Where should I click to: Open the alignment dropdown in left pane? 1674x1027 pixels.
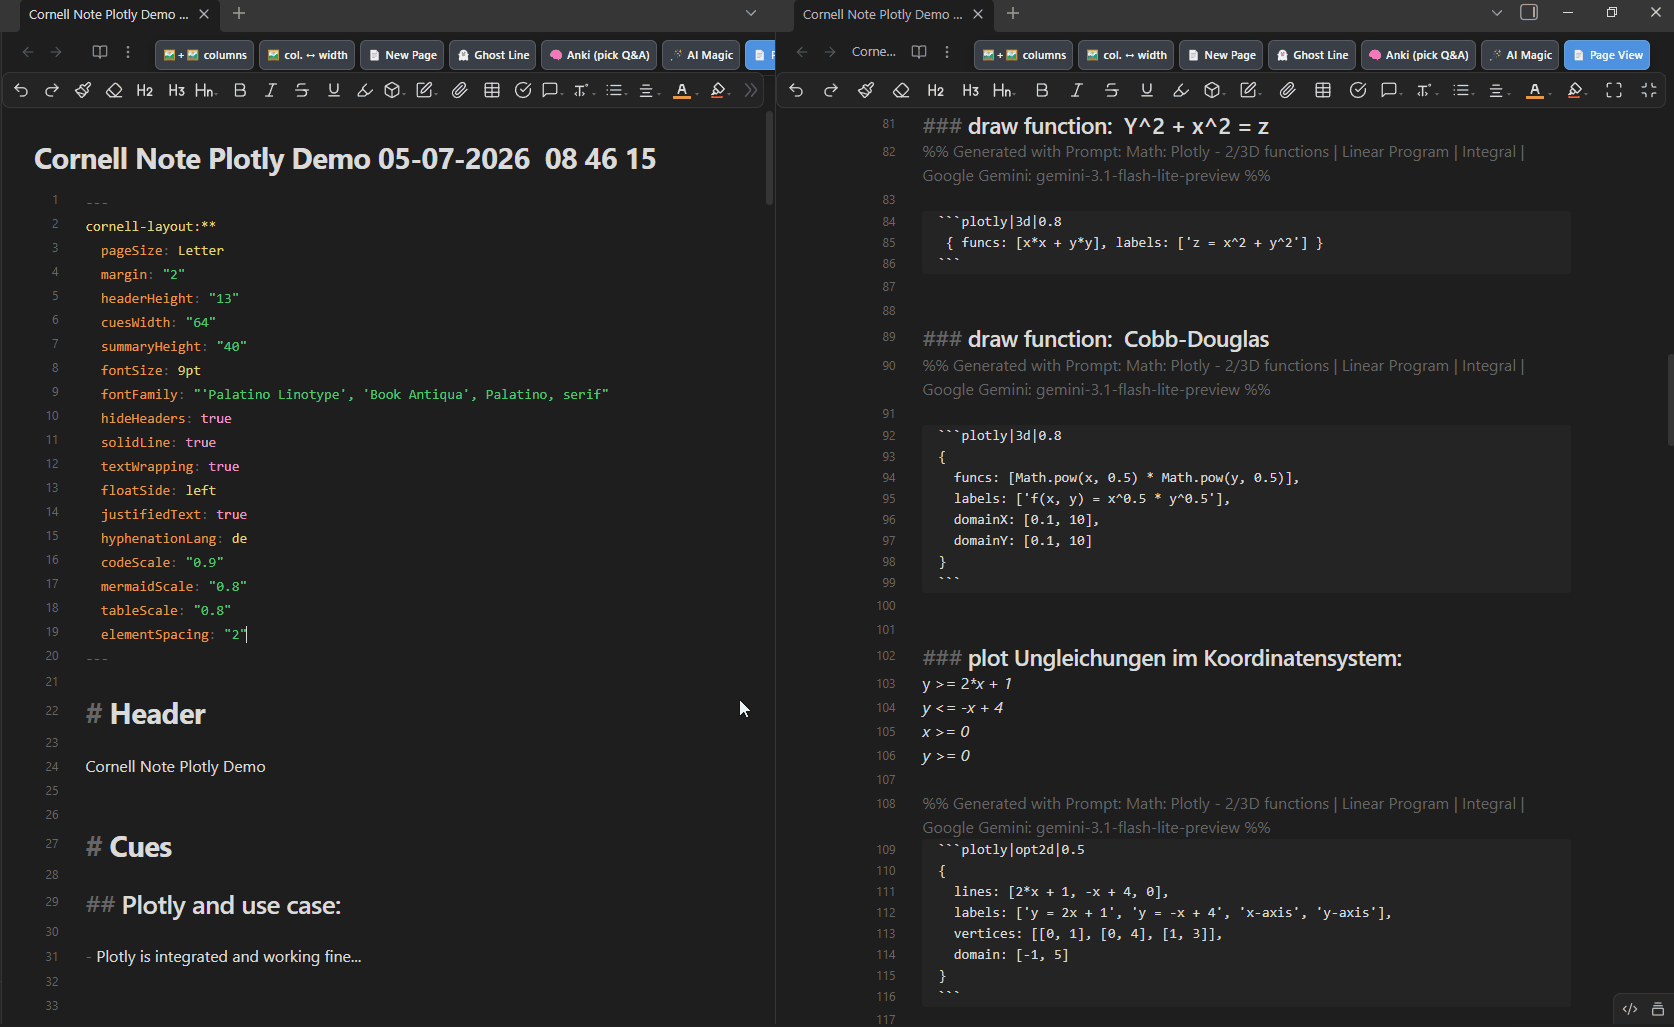click(x=648, y=91)
